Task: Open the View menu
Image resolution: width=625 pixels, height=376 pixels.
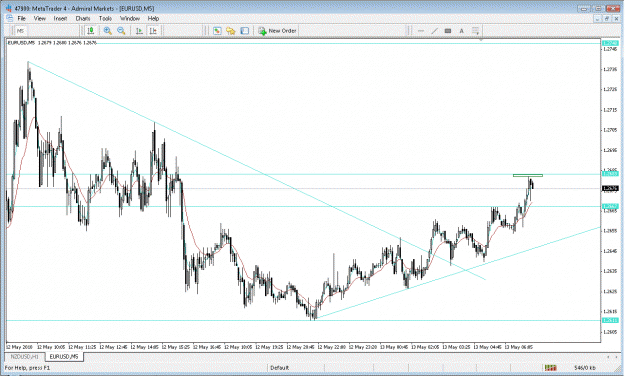Action: click(39, 18)
